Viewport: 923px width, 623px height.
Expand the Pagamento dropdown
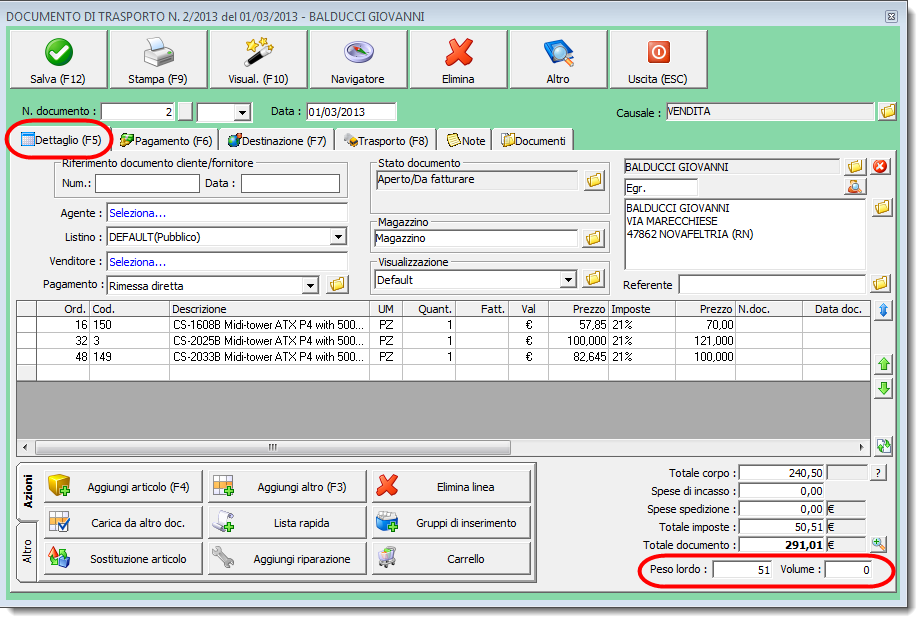tap(310, 286)
